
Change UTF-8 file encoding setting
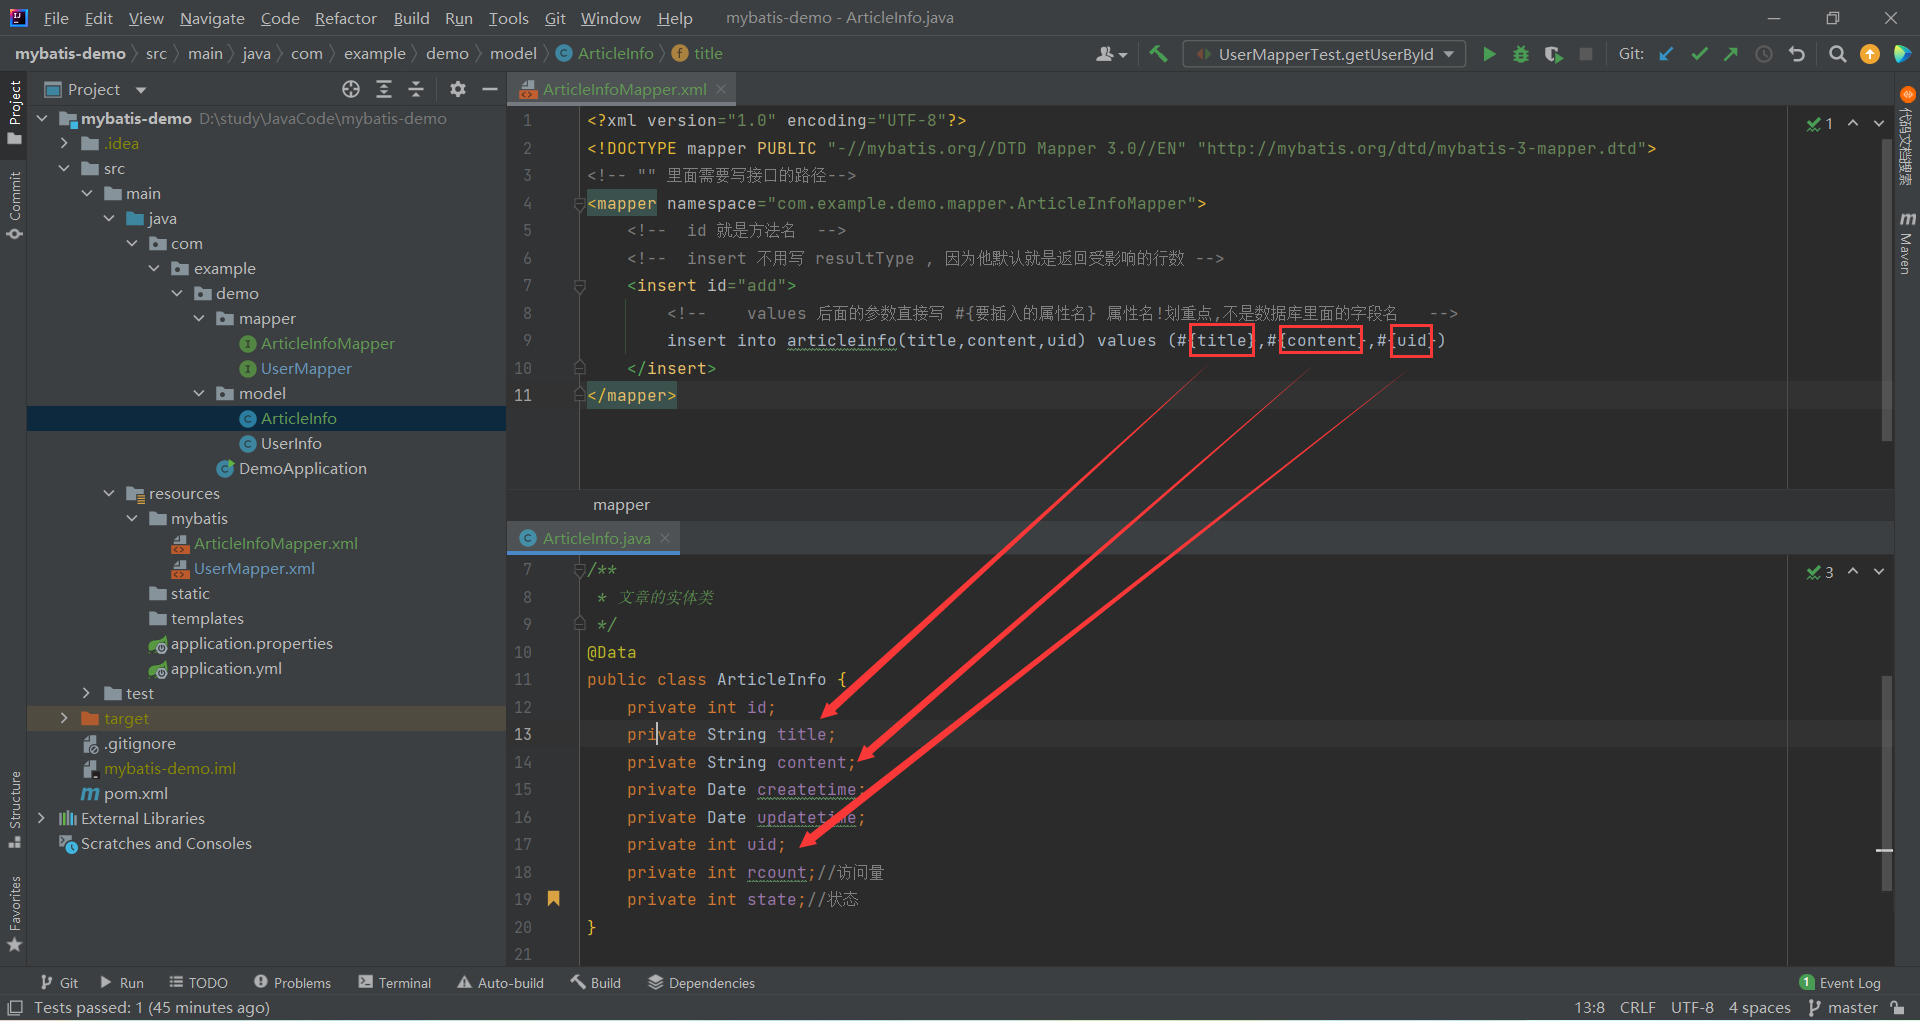point(1692,1008)
